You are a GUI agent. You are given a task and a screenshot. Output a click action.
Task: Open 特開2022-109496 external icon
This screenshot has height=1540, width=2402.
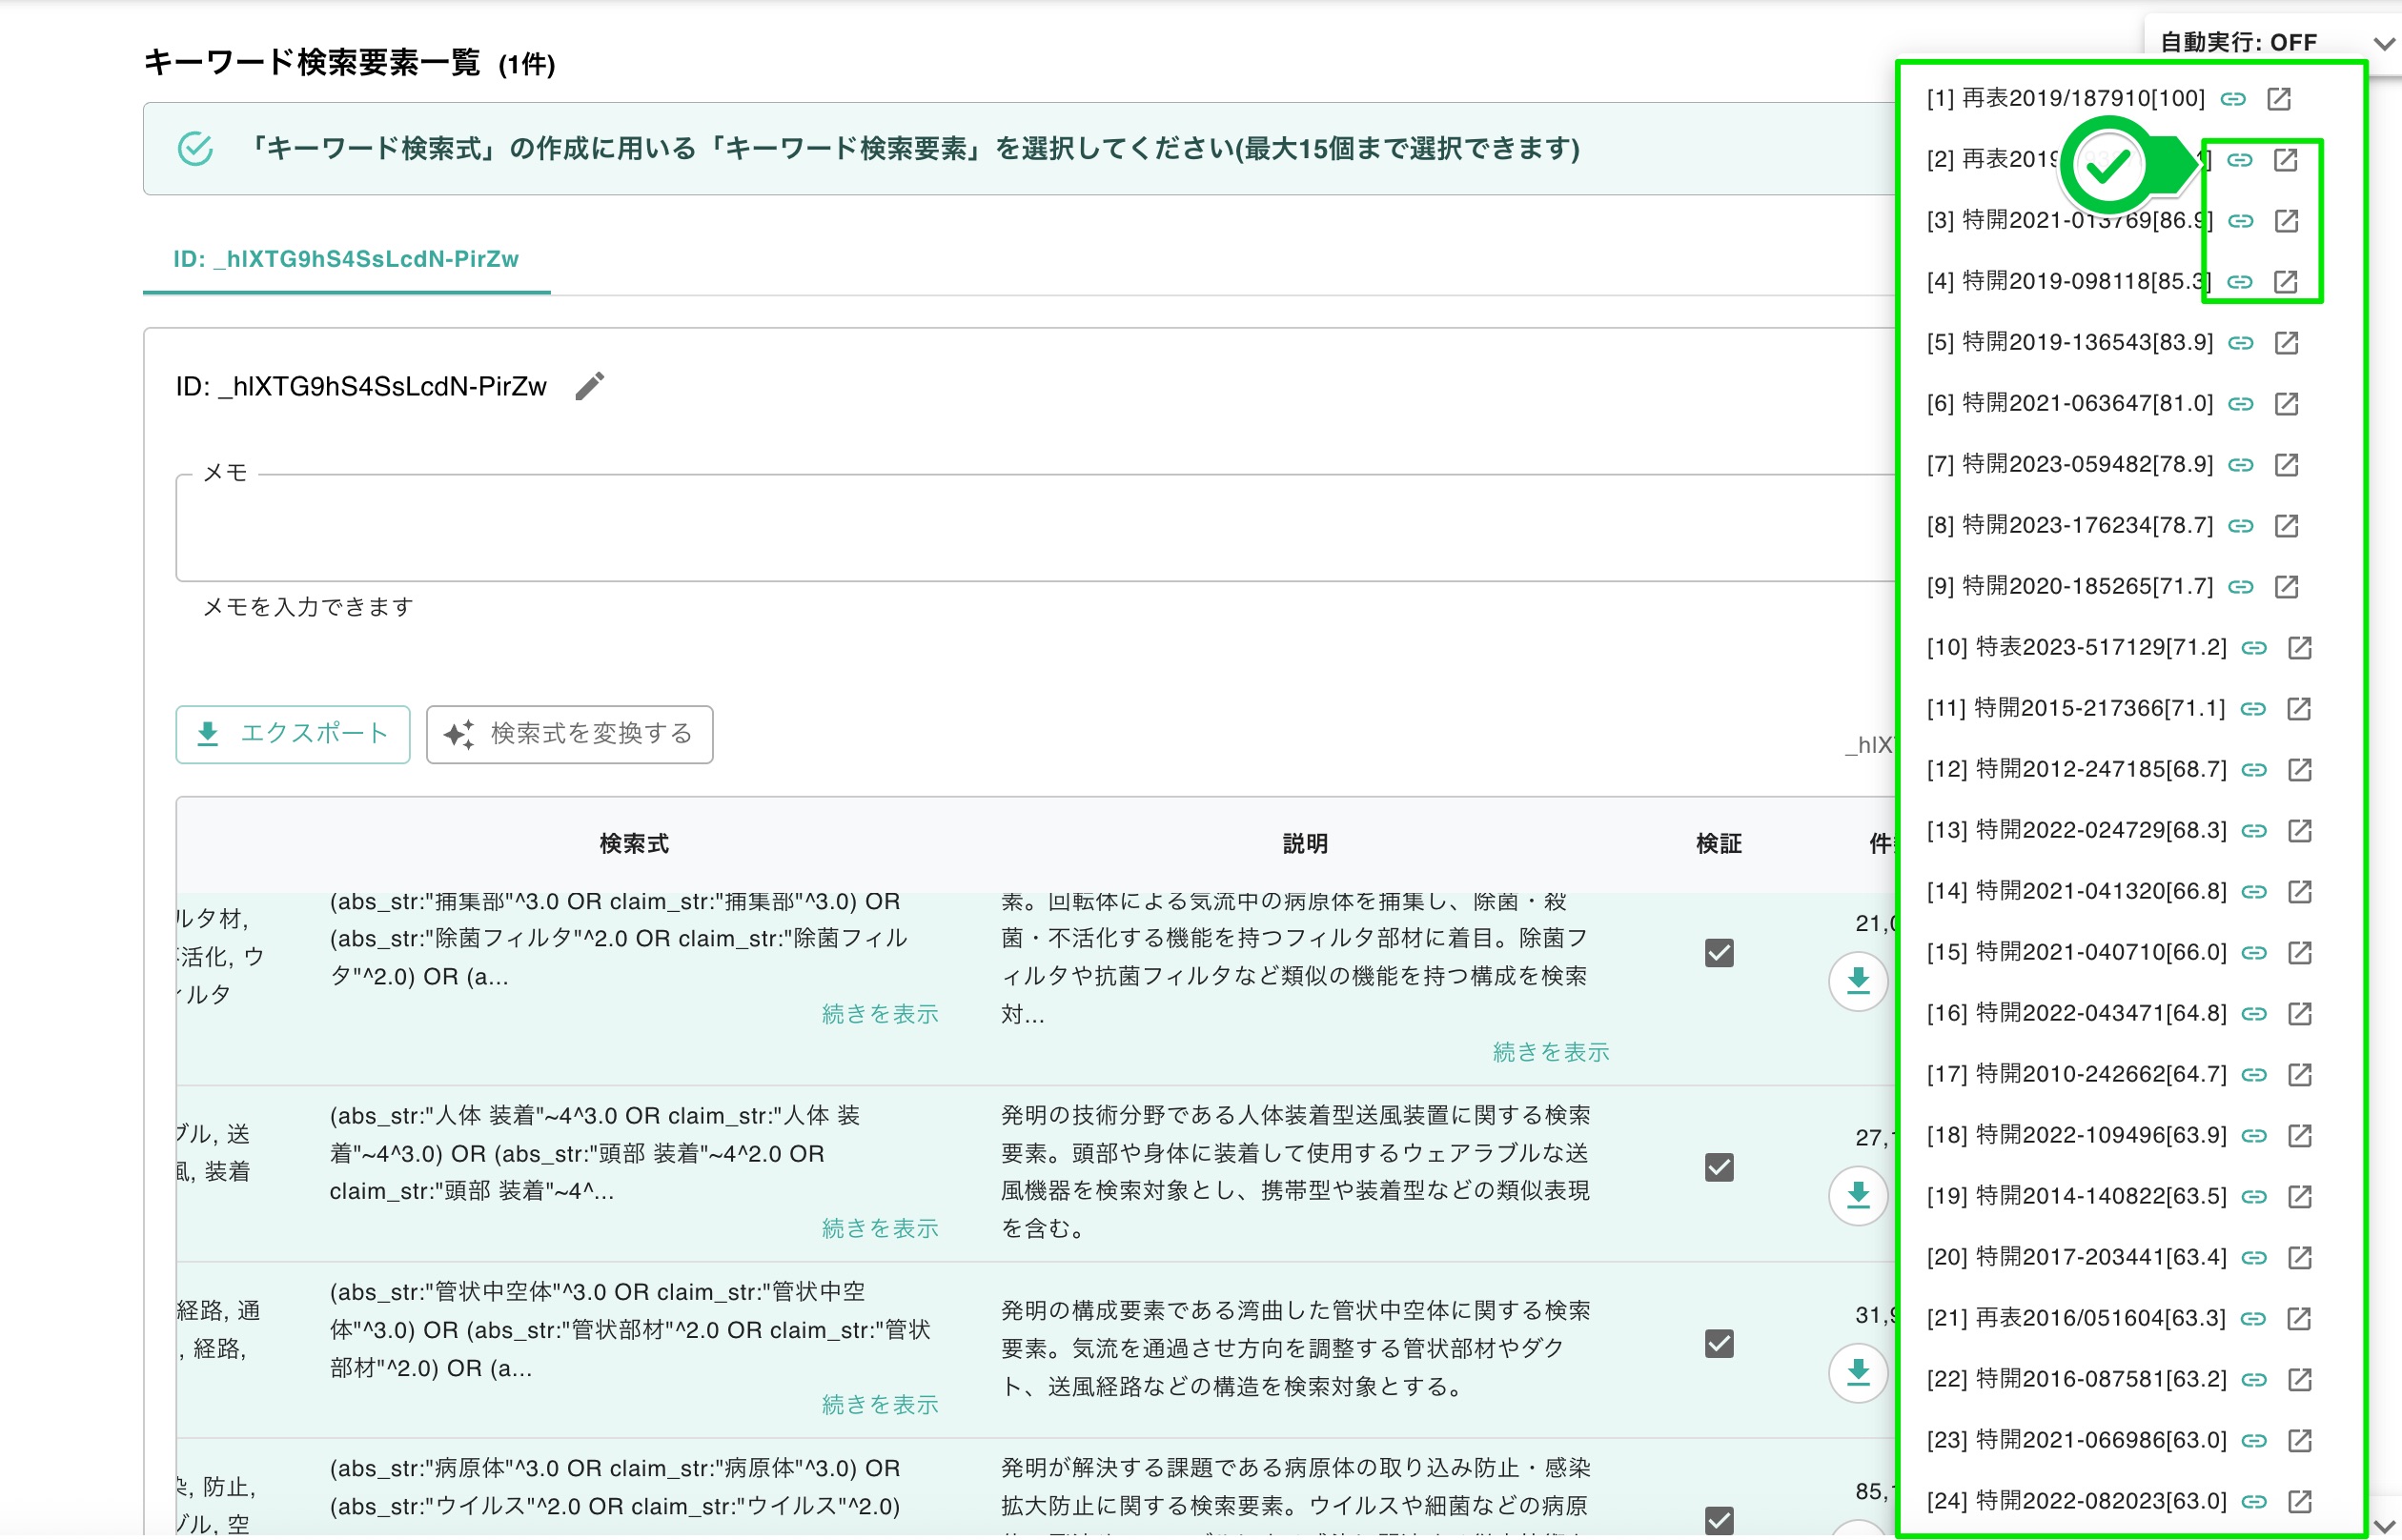tap(2300, 1136)
